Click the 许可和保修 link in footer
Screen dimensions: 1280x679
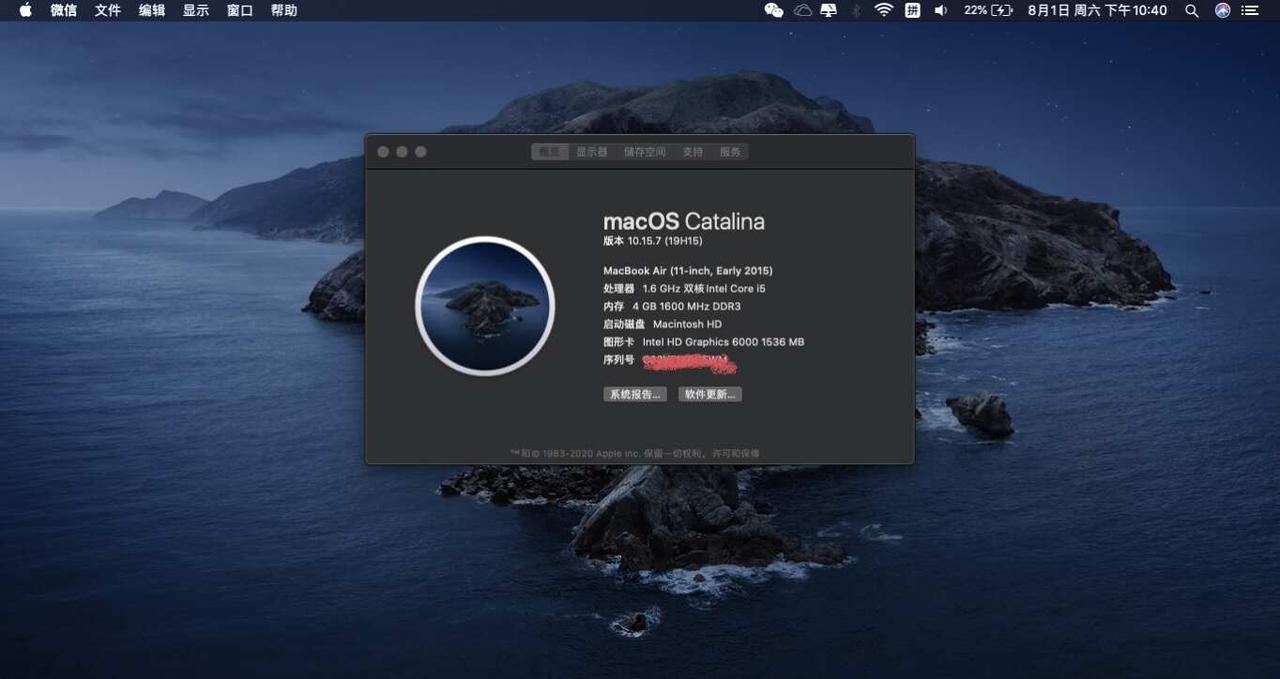(x=736, y=453)
